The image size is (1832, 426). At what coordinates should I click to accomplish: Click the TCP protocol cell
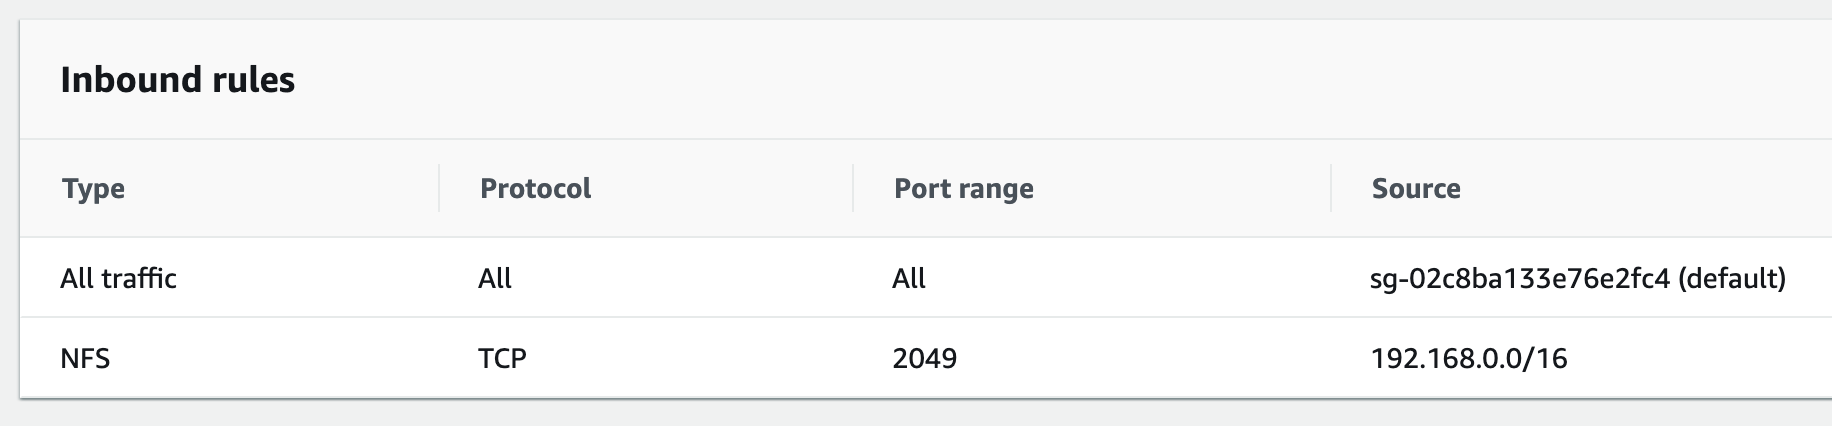(502, 358)
